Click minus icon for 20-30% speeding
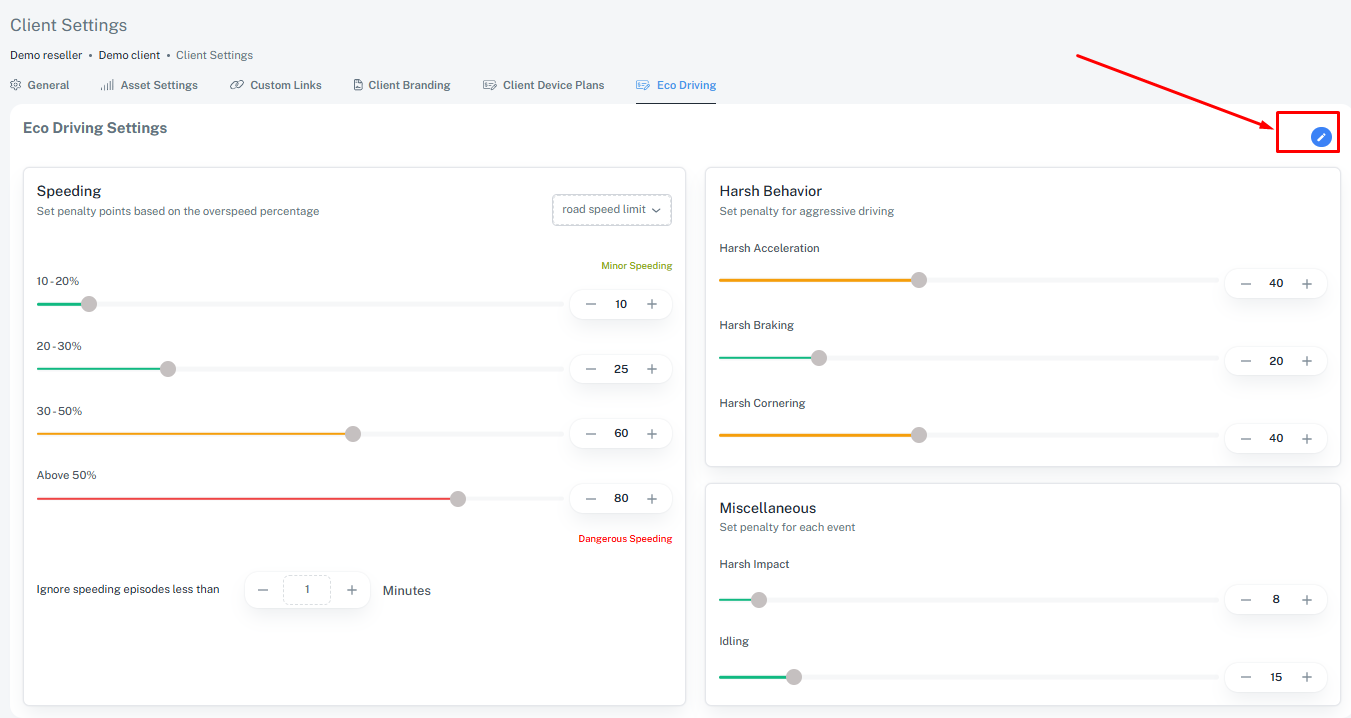The height and width of the screenshot is (718, 1351). tap(591, 369)
